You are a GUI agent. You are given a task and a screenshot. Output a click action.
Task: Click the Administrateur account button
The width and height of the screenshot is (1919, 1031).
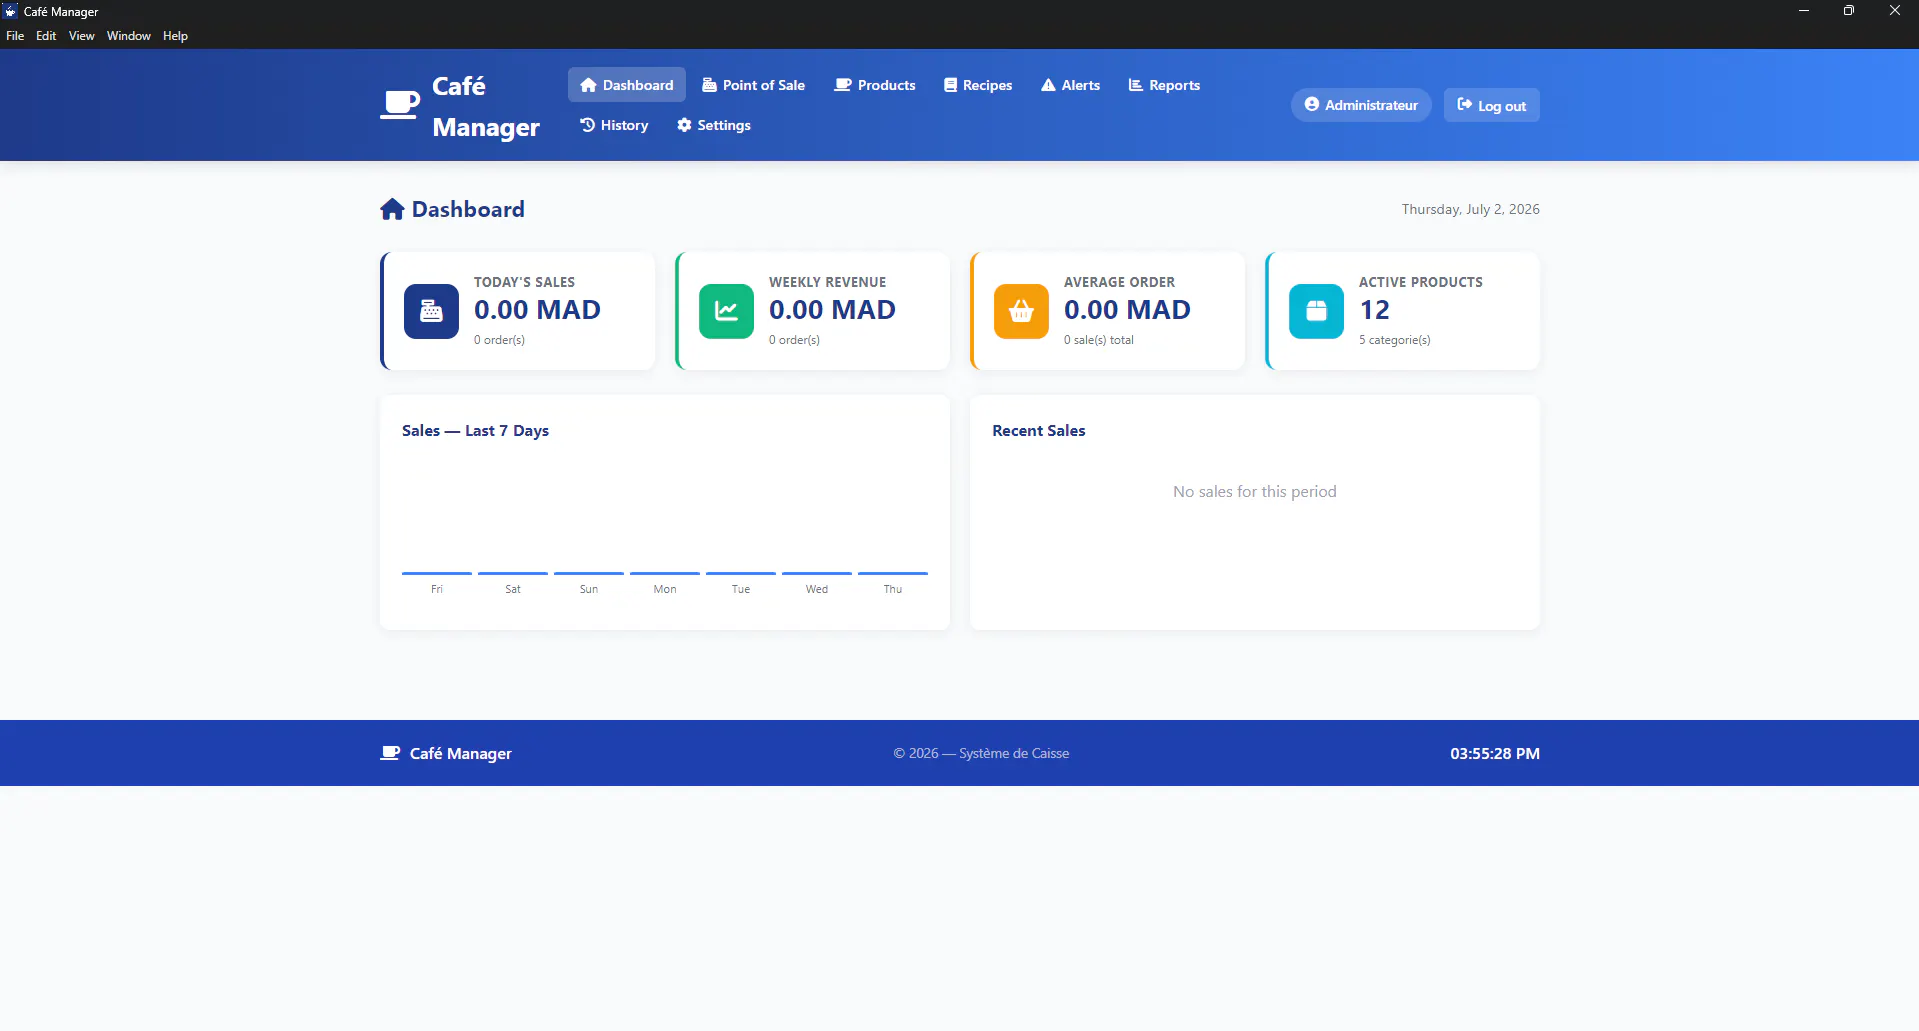[1361, 105]
